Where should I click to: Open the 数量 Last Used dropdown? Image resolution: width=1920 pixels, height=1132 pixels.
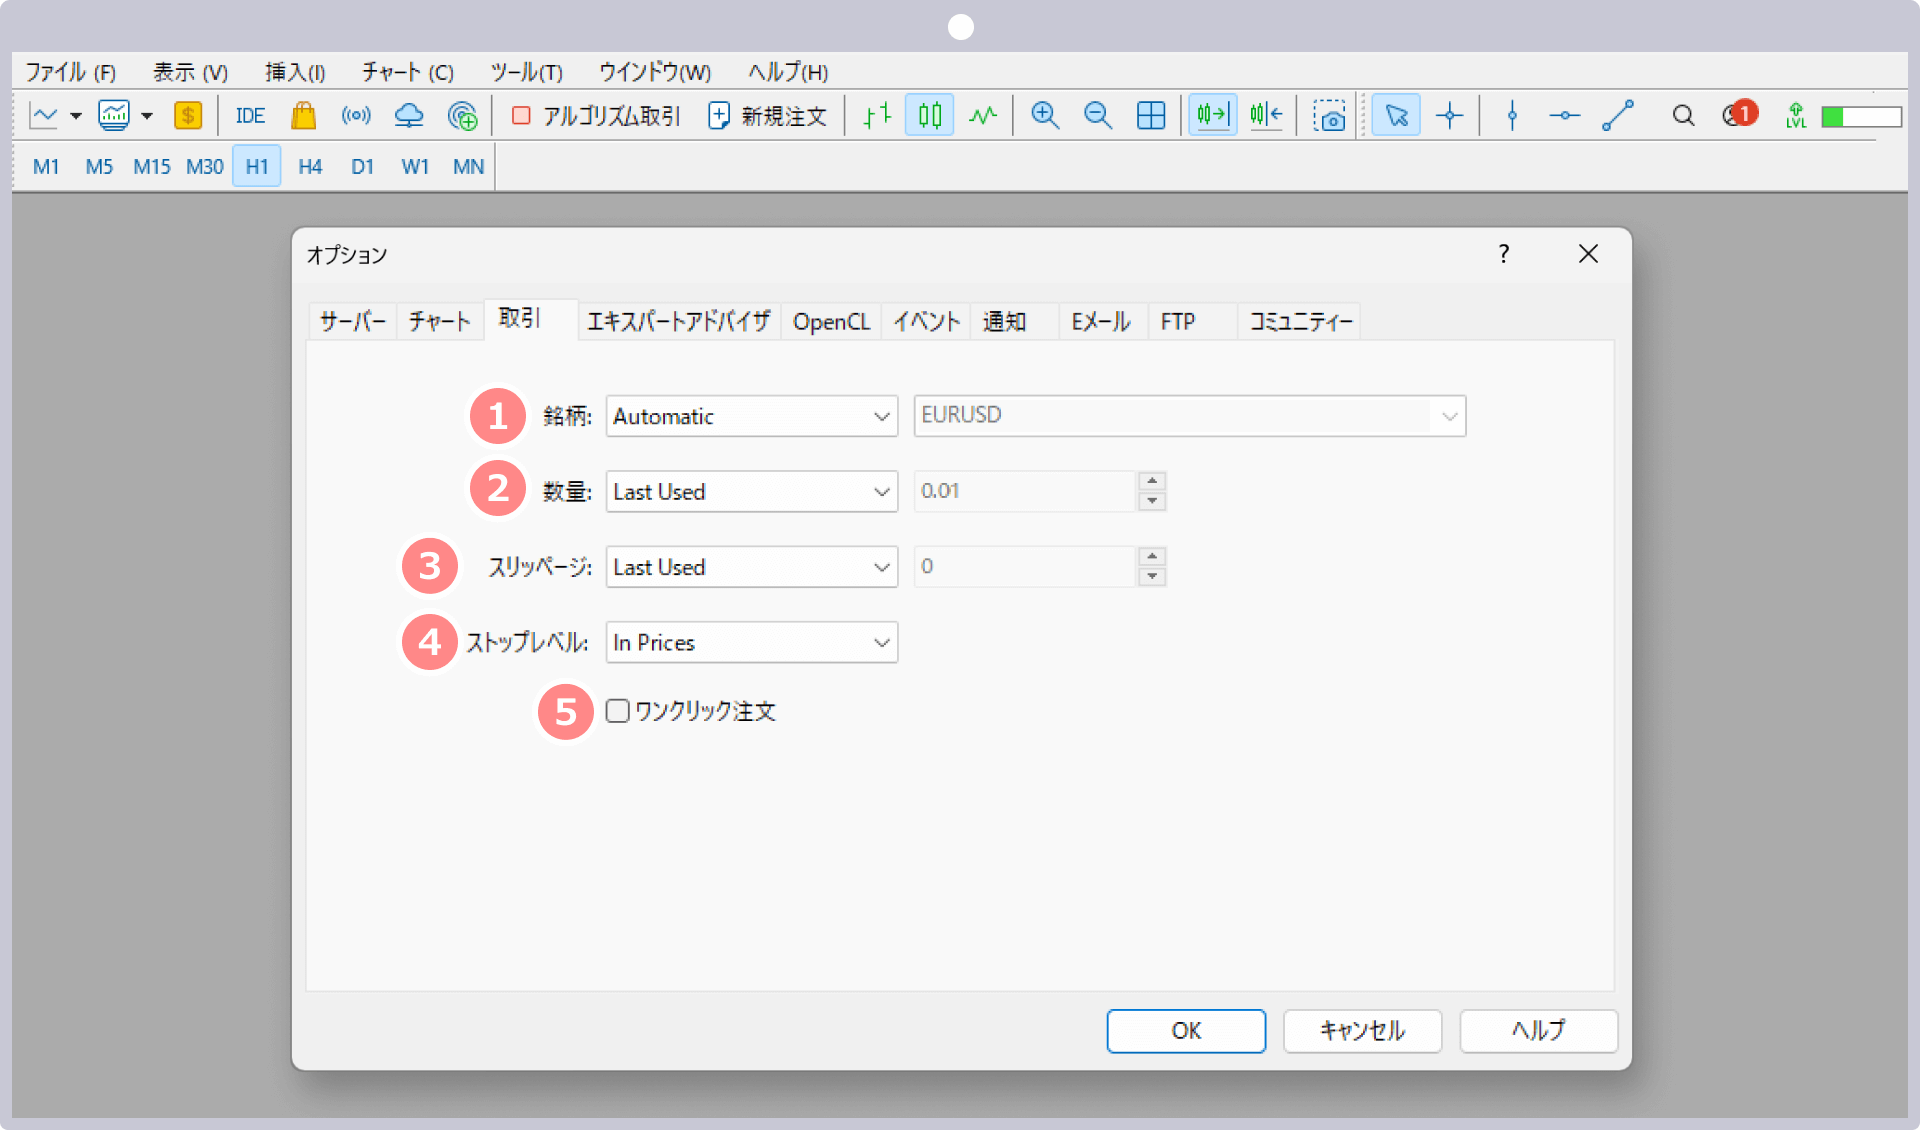point(752,492)
